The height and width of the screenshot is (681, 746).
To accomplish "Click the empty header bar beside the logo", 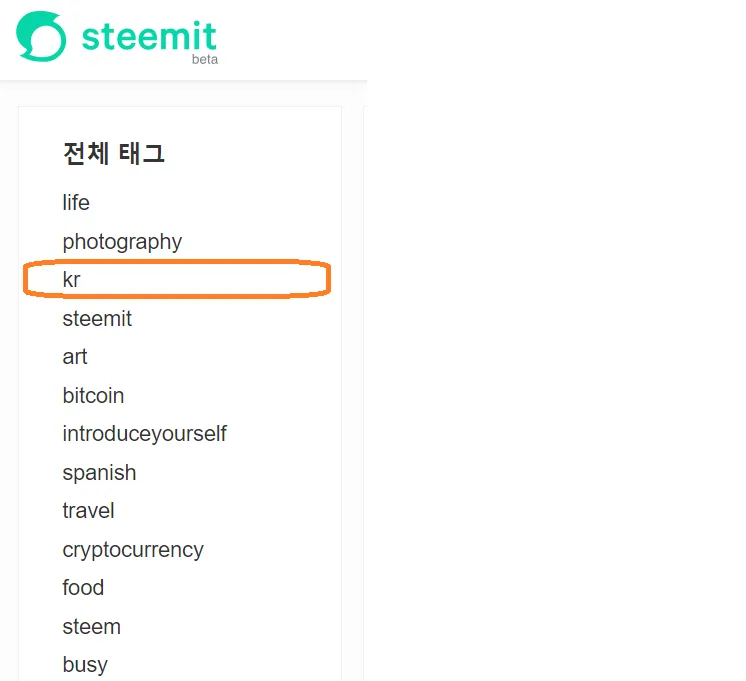I will [x=300, y=40].
